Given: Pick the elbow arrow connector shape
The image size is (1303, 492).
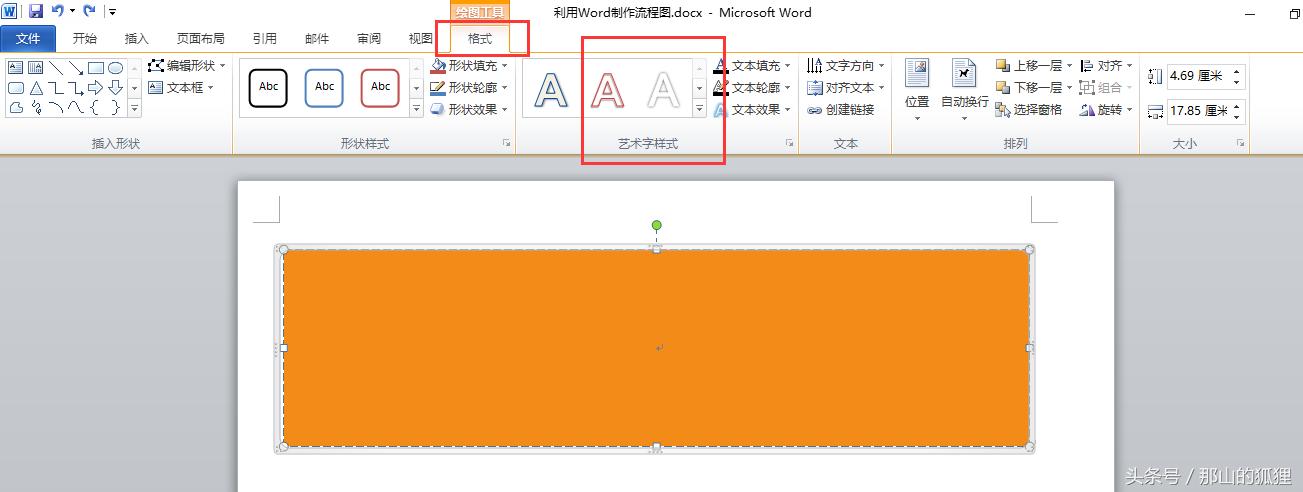Looking at the screenshot, I should (76, 88).
